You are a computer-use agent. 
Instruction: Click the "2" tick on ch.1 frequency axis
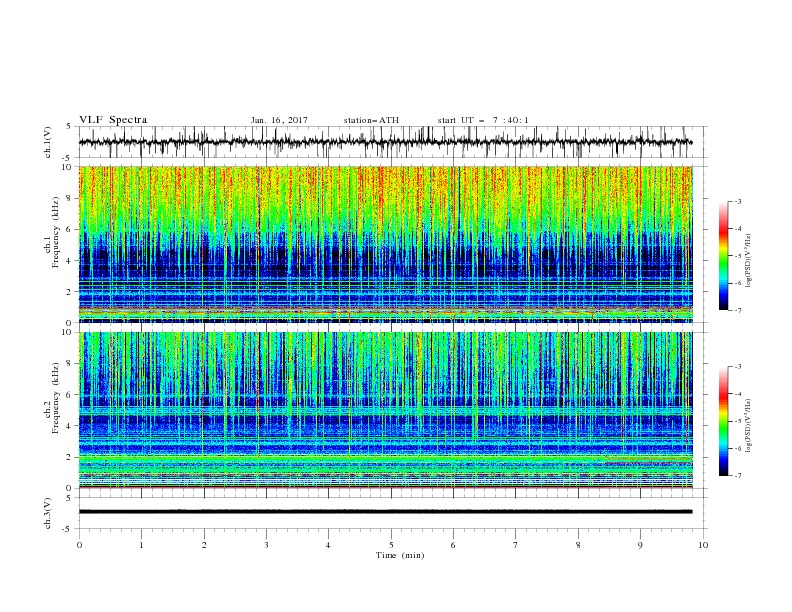pos(69,291)
